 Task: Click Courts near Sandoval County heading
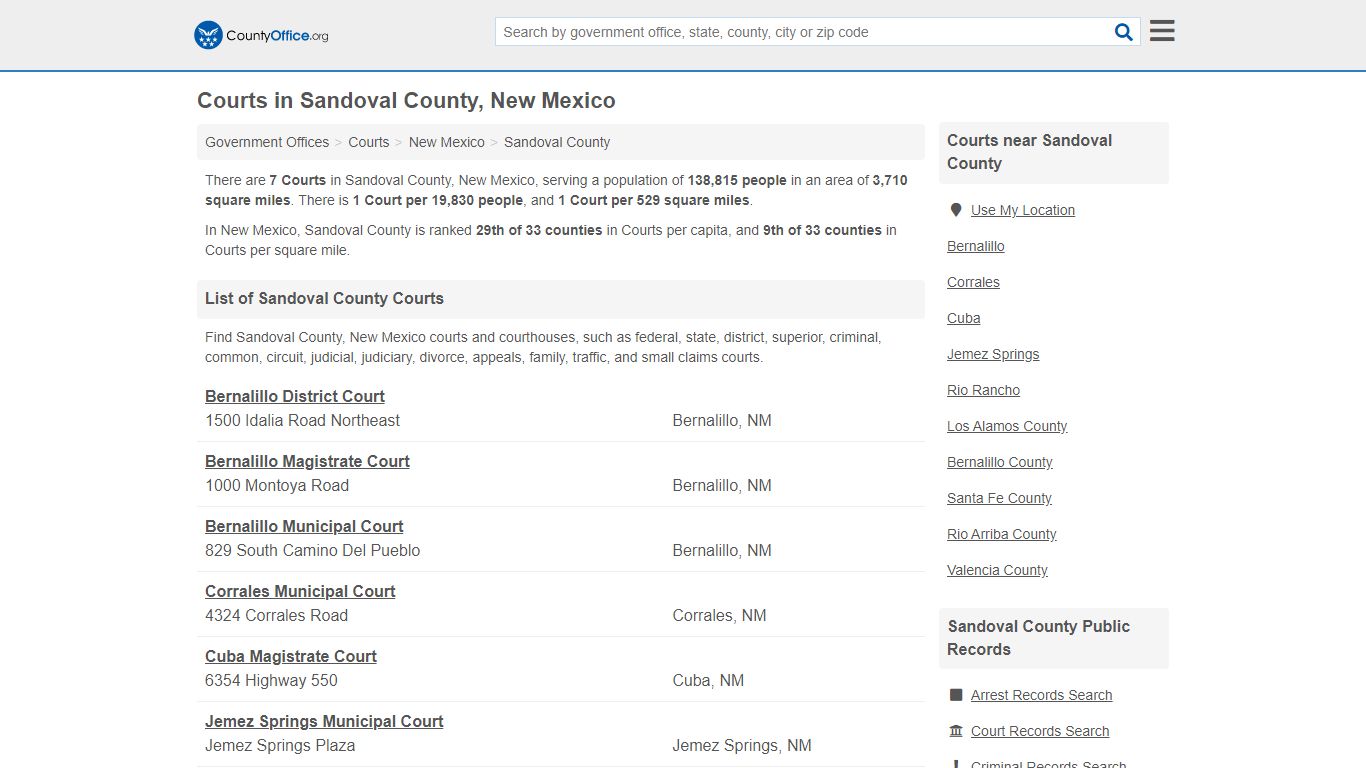(1030, 152)
